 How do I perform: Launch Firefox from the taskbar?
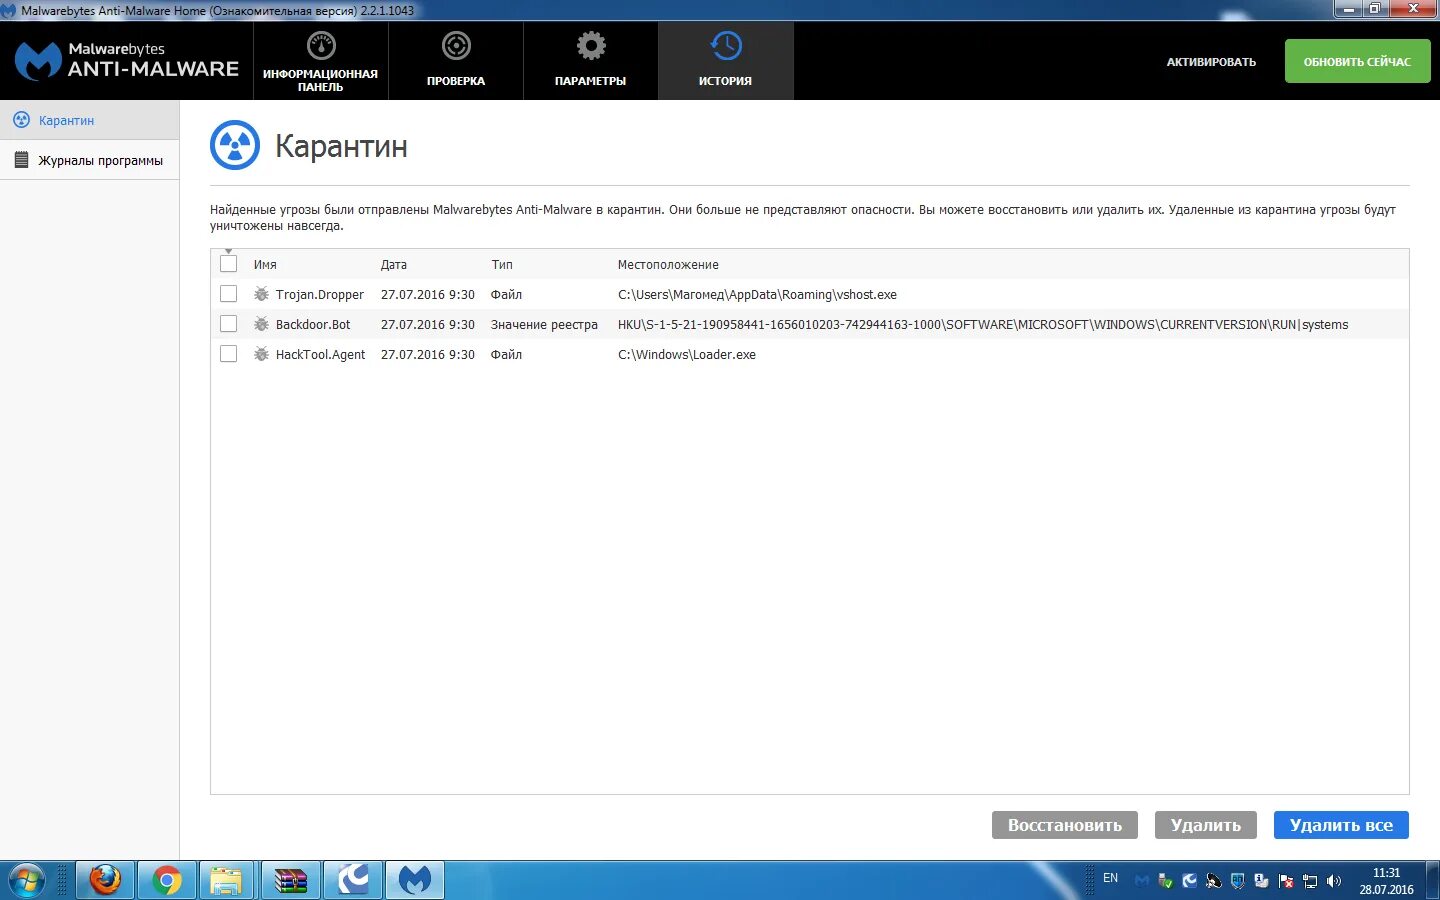click(x=105, y=881)
